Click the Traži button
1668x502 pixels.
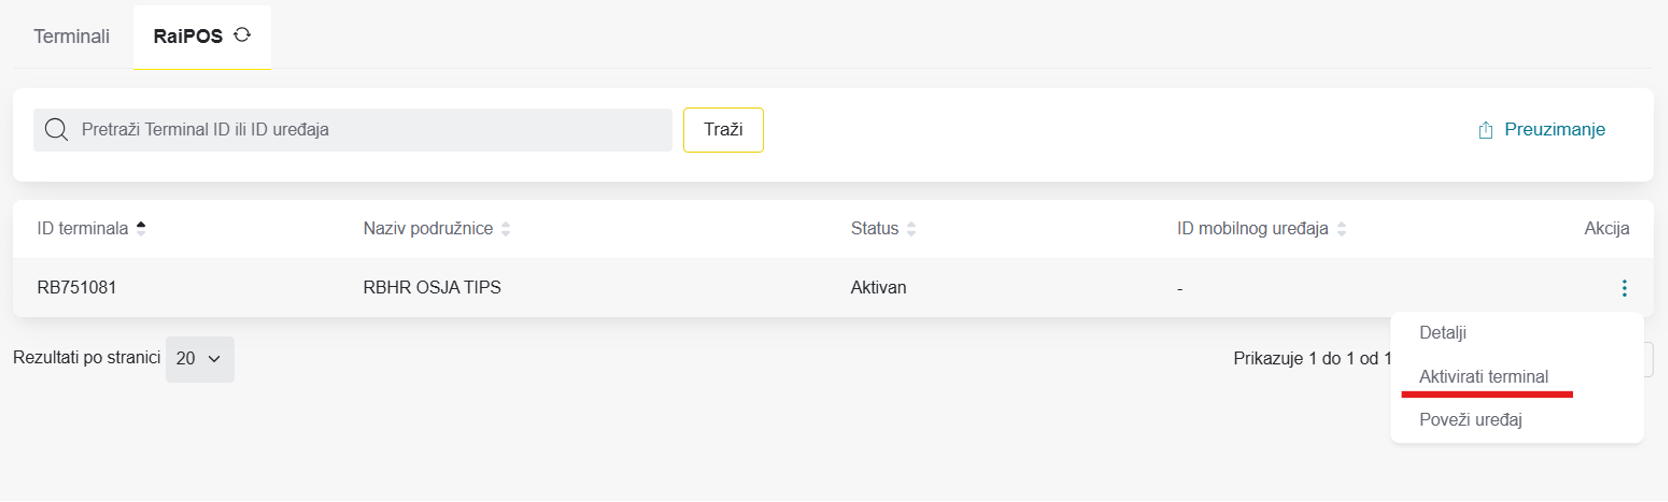[723, 130]
